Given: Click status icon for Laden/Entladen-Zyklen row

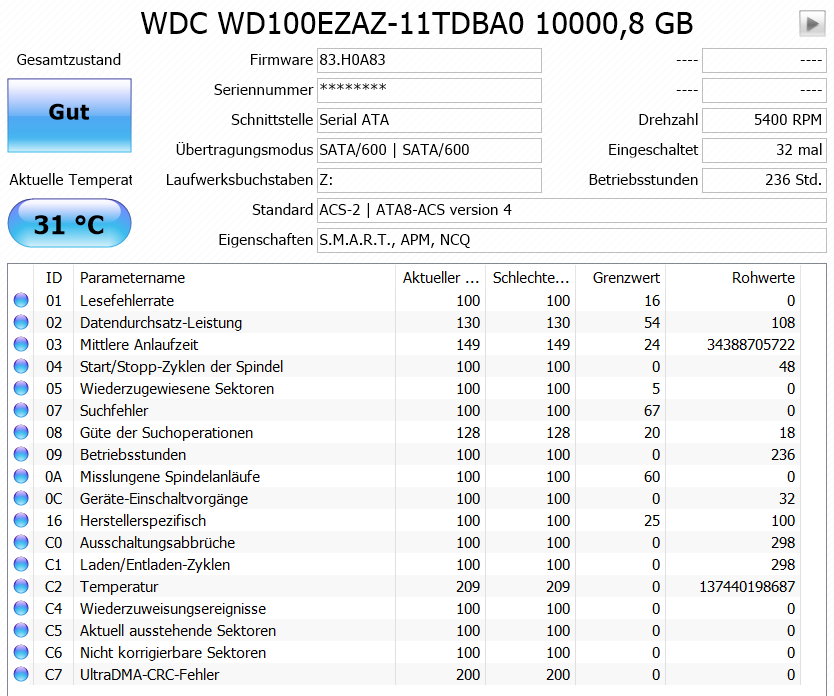Looking at the screenshot, I should tap(21, 565).
